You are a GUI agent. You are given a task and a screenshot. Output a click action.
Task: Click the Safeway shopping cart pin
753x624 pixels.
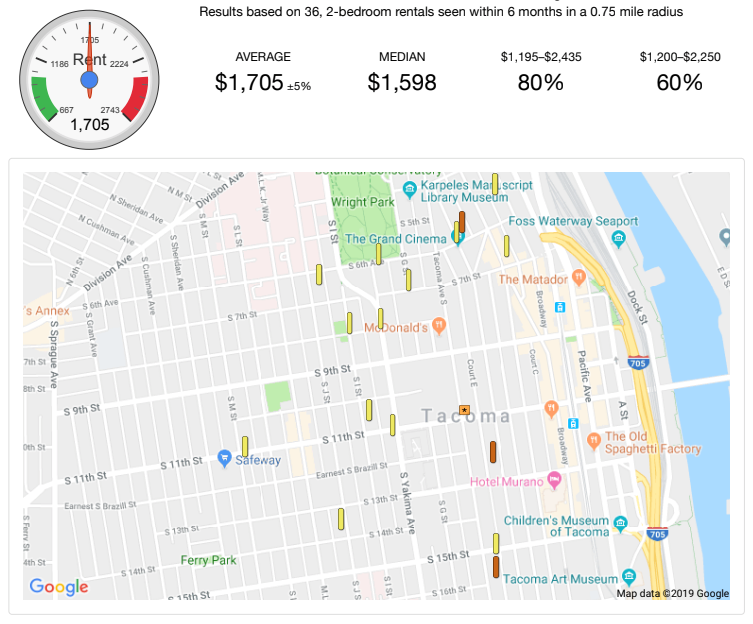(x=224, y=458)
